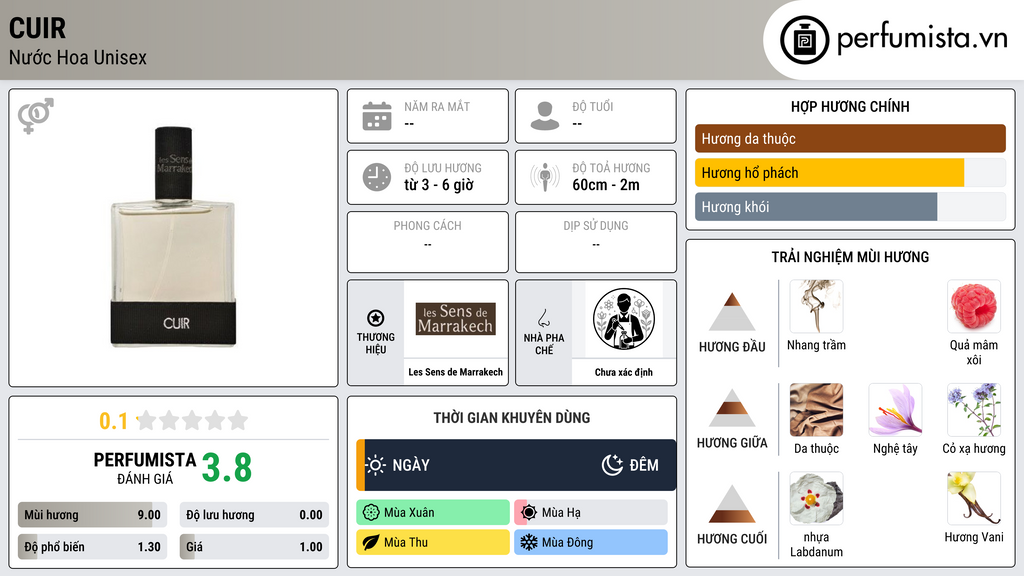The width and height of the screenshot is (1024, 576).
Task: Click the sun icon next to Ngày
Action: pos(376,465)
